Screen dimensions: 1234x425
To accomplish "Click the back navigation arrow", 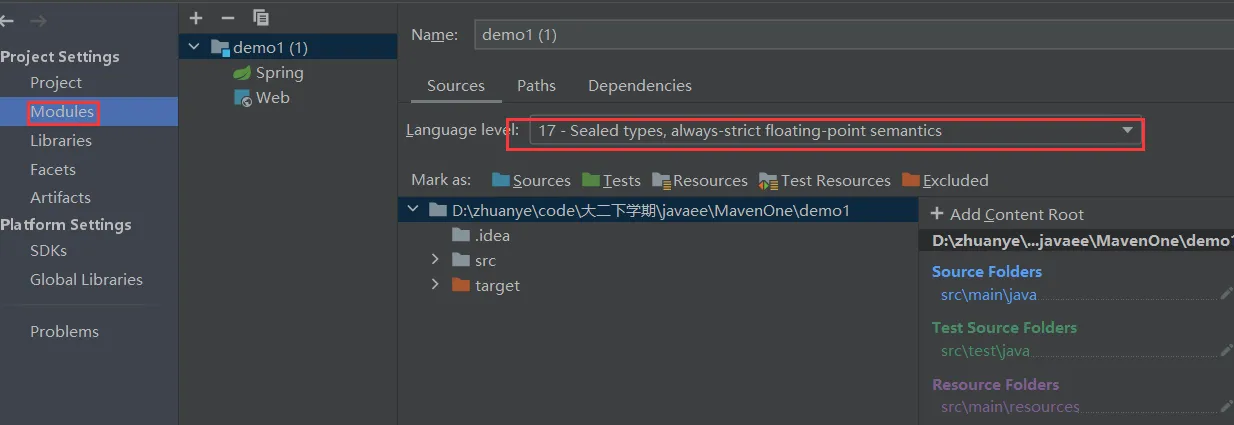I will coord(8,21).
